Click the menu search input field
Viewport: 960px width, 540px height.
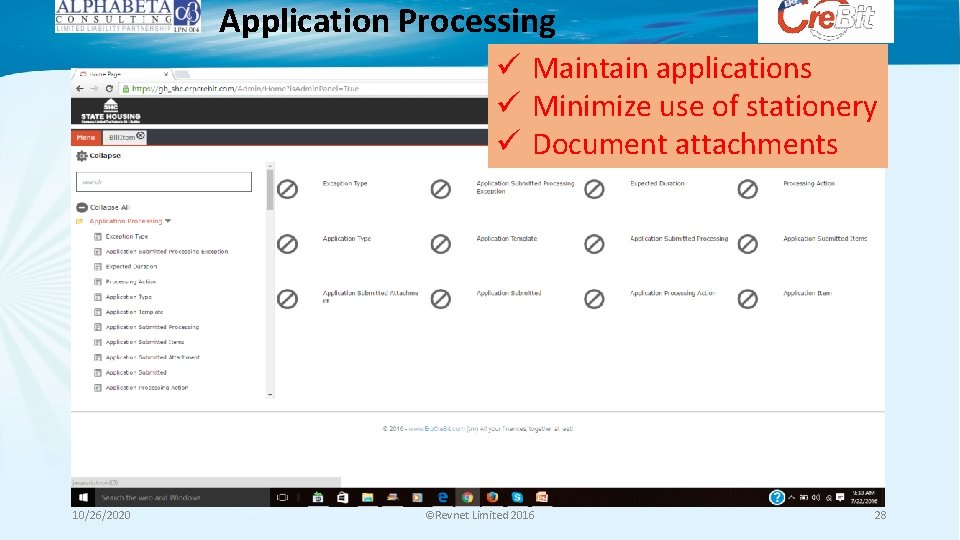tap(163, 182)
